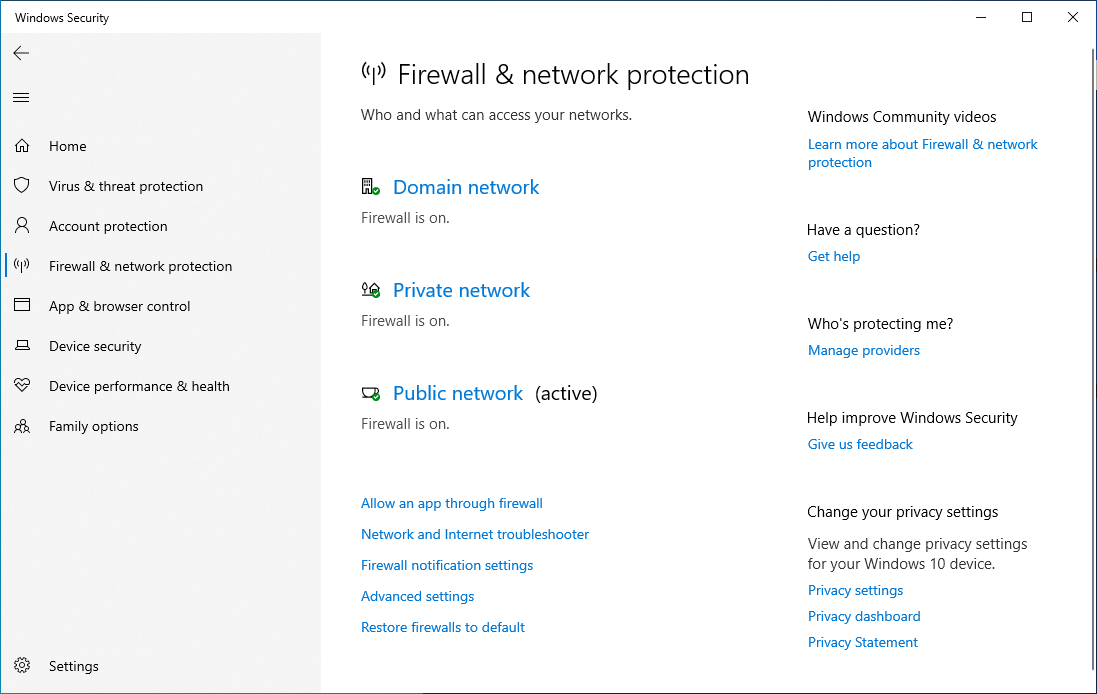Image resolution: width=1097 pixels, height=694 pixels.
Task: Open Family options
Action: pos(94,425)
